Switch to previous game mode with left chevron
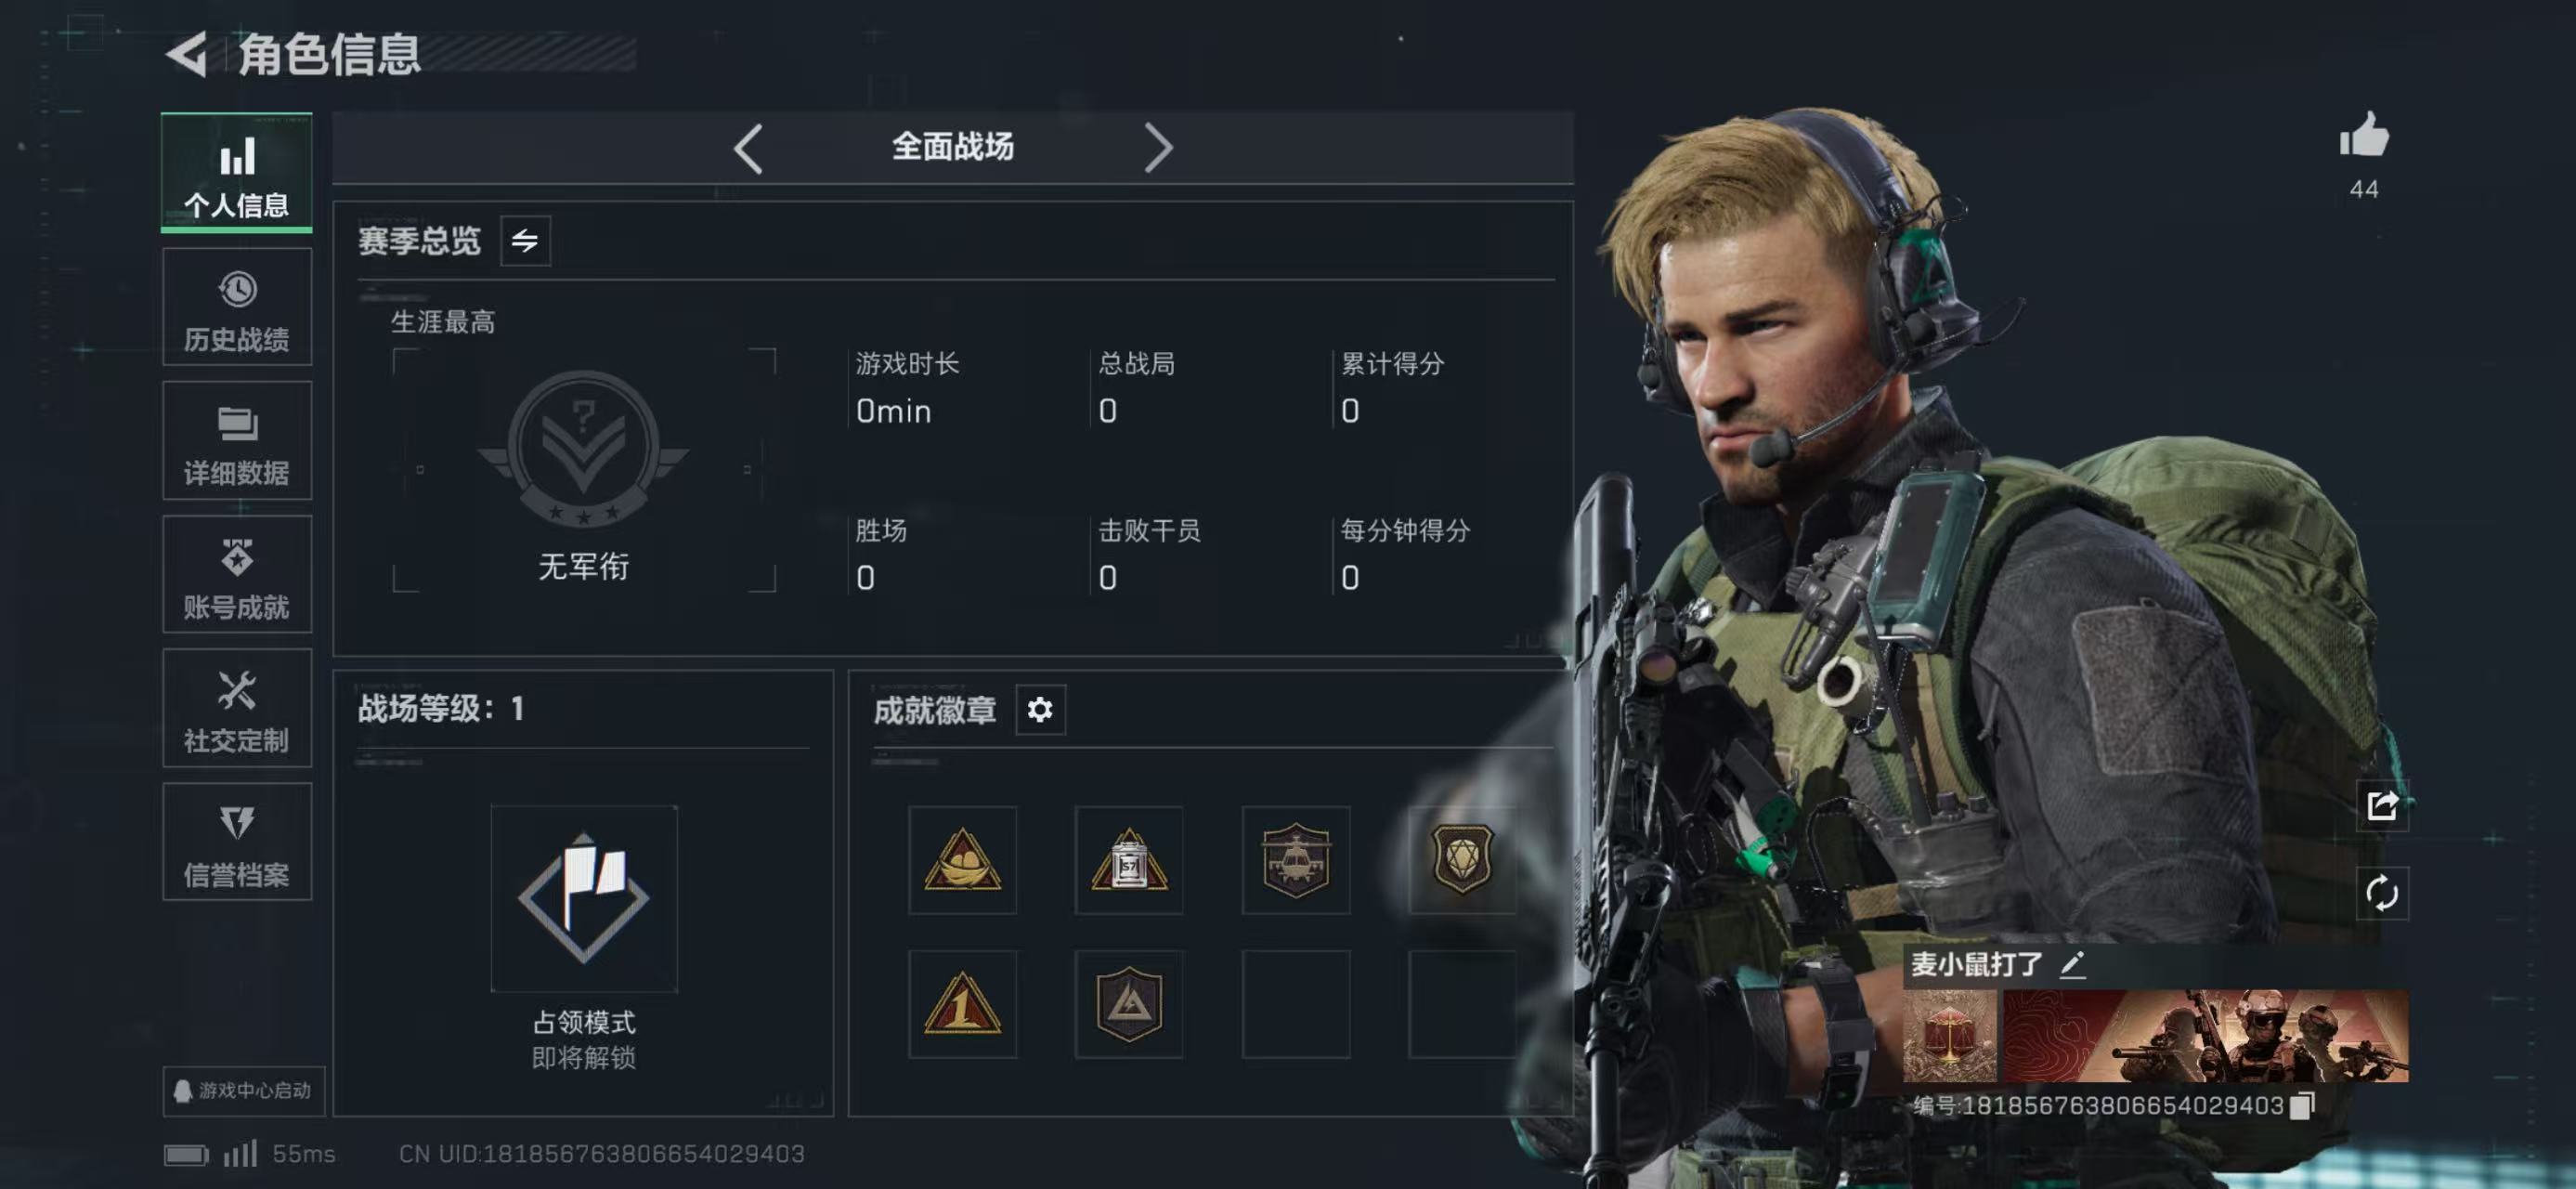The image size is (2576, 1189). tap(748, 148)
